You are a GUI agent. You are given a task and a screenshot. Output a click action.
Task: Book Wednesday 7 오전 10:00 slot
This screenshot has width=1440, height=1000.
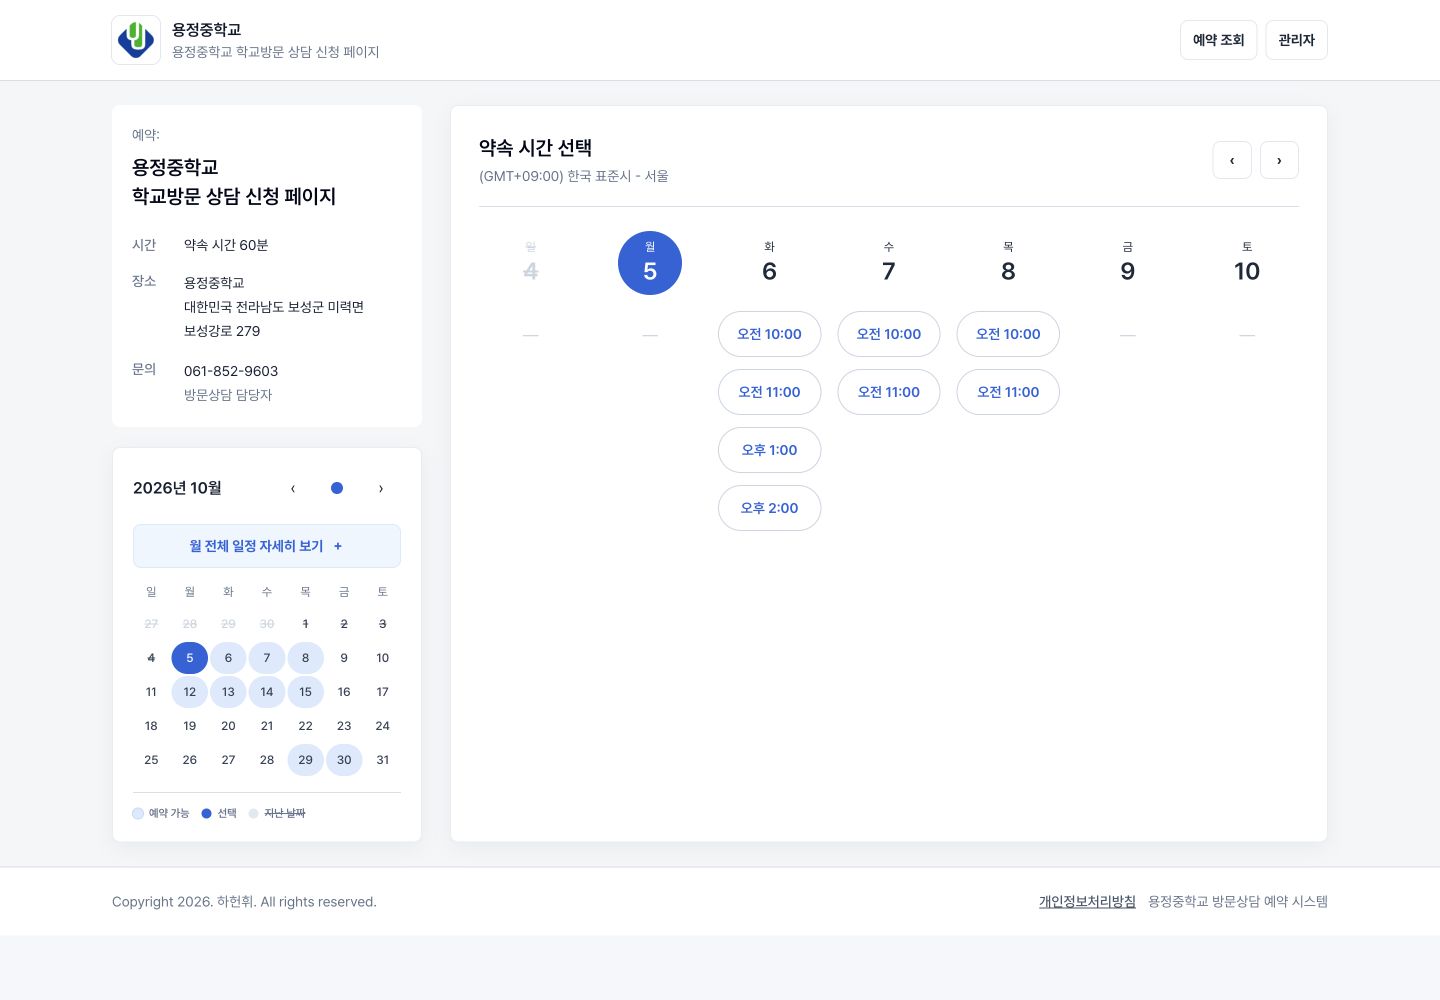[889, 334]
